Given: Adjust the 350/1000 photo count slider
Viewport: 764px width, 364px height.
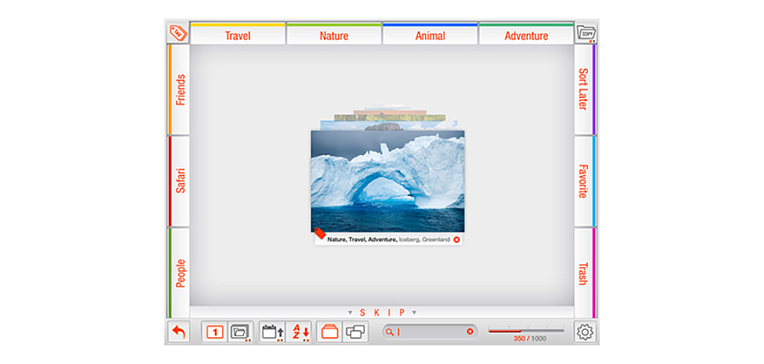Looking at the screenshot, I should pos(526,331).
